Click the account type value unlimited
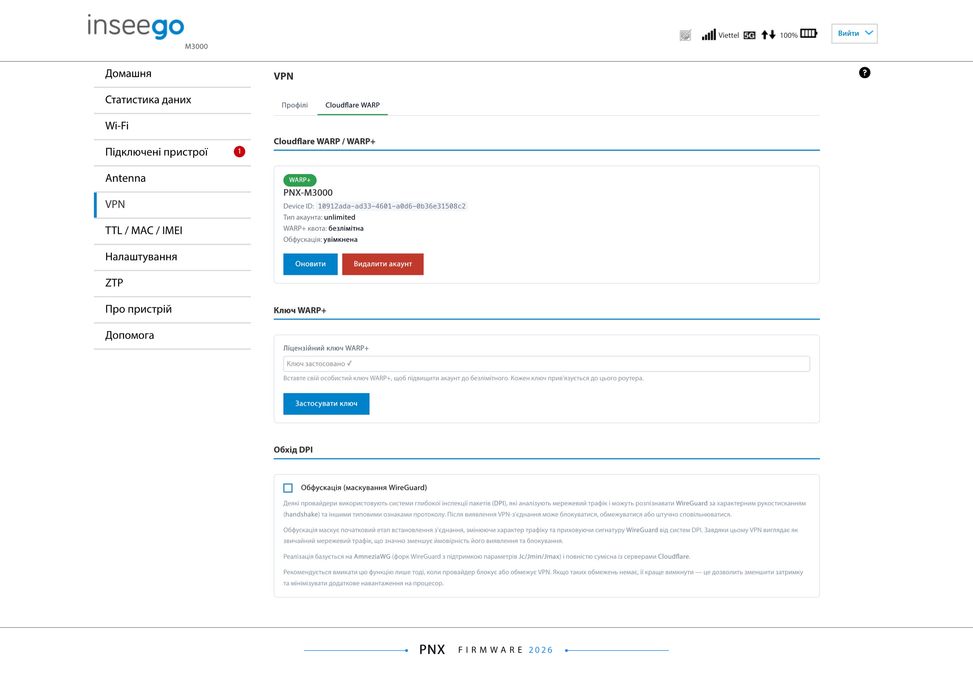Screen dimensions: 973x700 (x=339, y=217)
